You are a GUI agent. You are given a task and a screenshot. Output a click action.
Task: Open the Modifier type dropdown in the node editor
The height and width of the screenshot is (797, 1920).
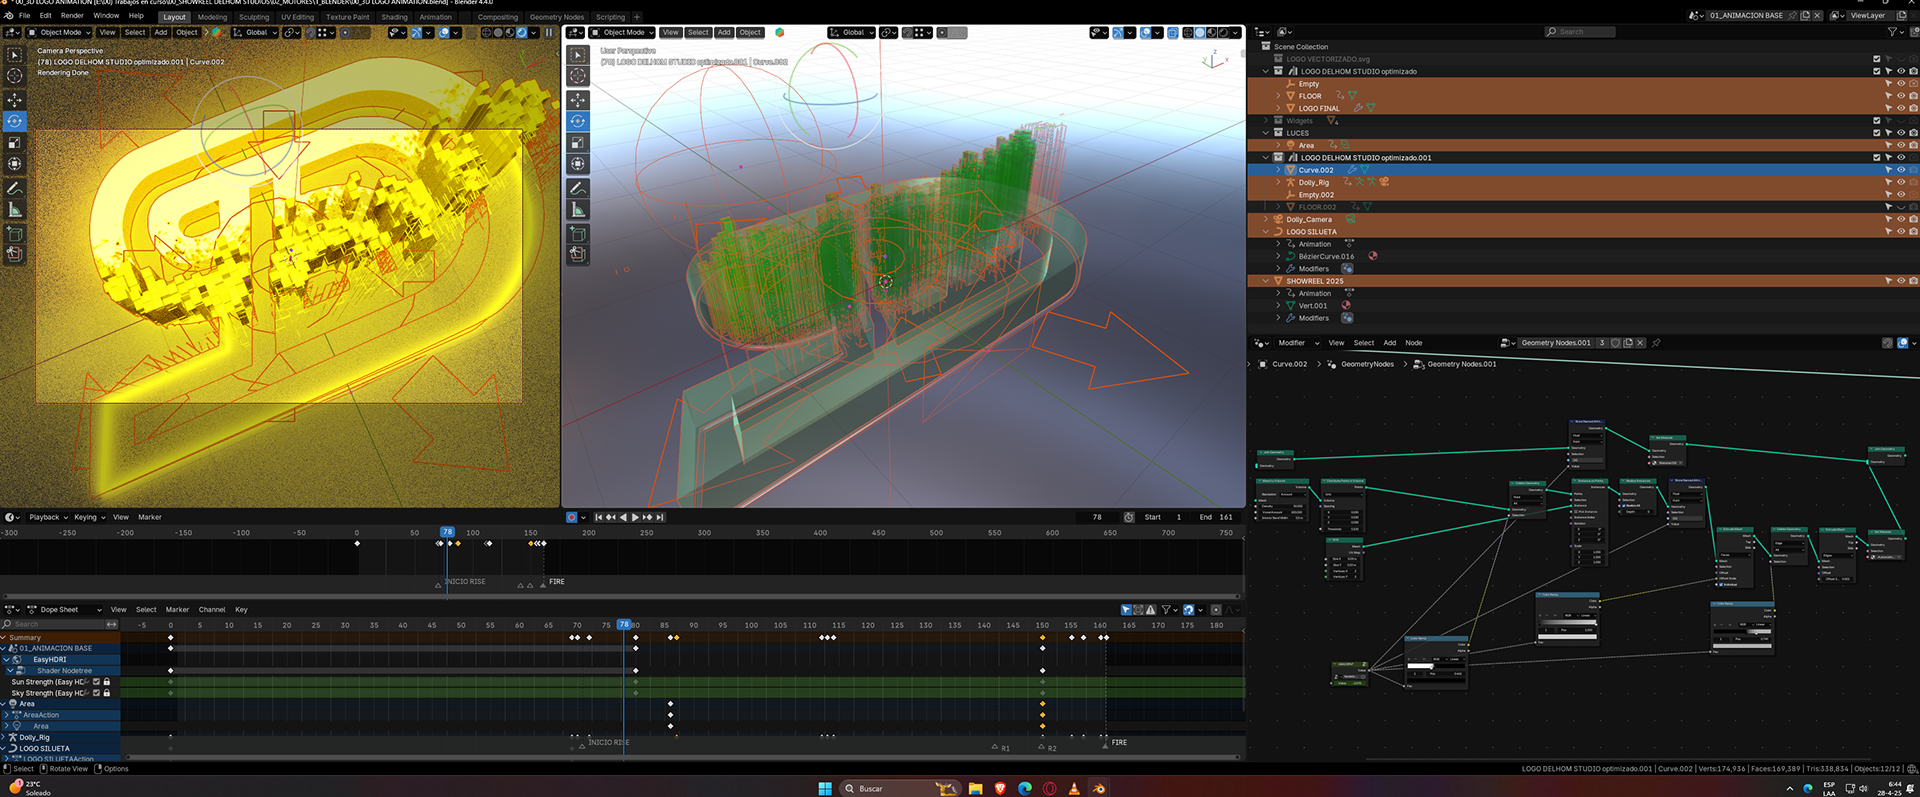(x=1298, y=343)
